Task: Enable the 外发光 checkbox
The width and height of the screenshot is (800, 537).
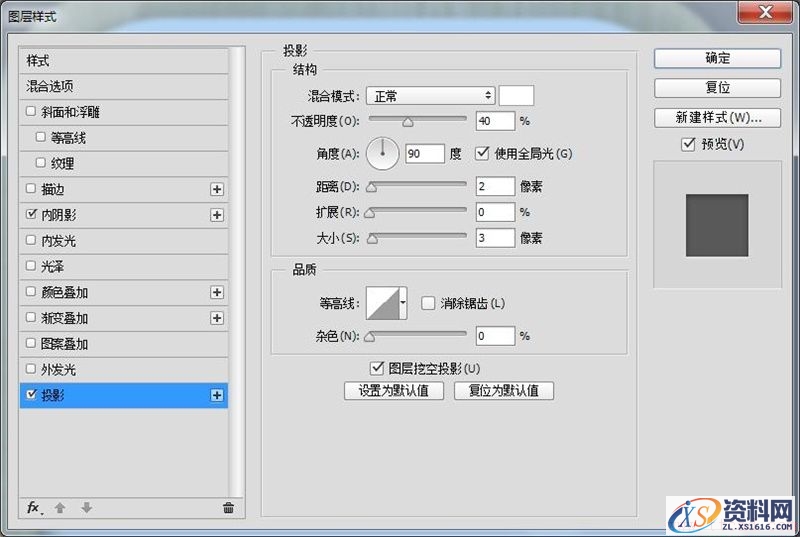Action: pos(31,368)
